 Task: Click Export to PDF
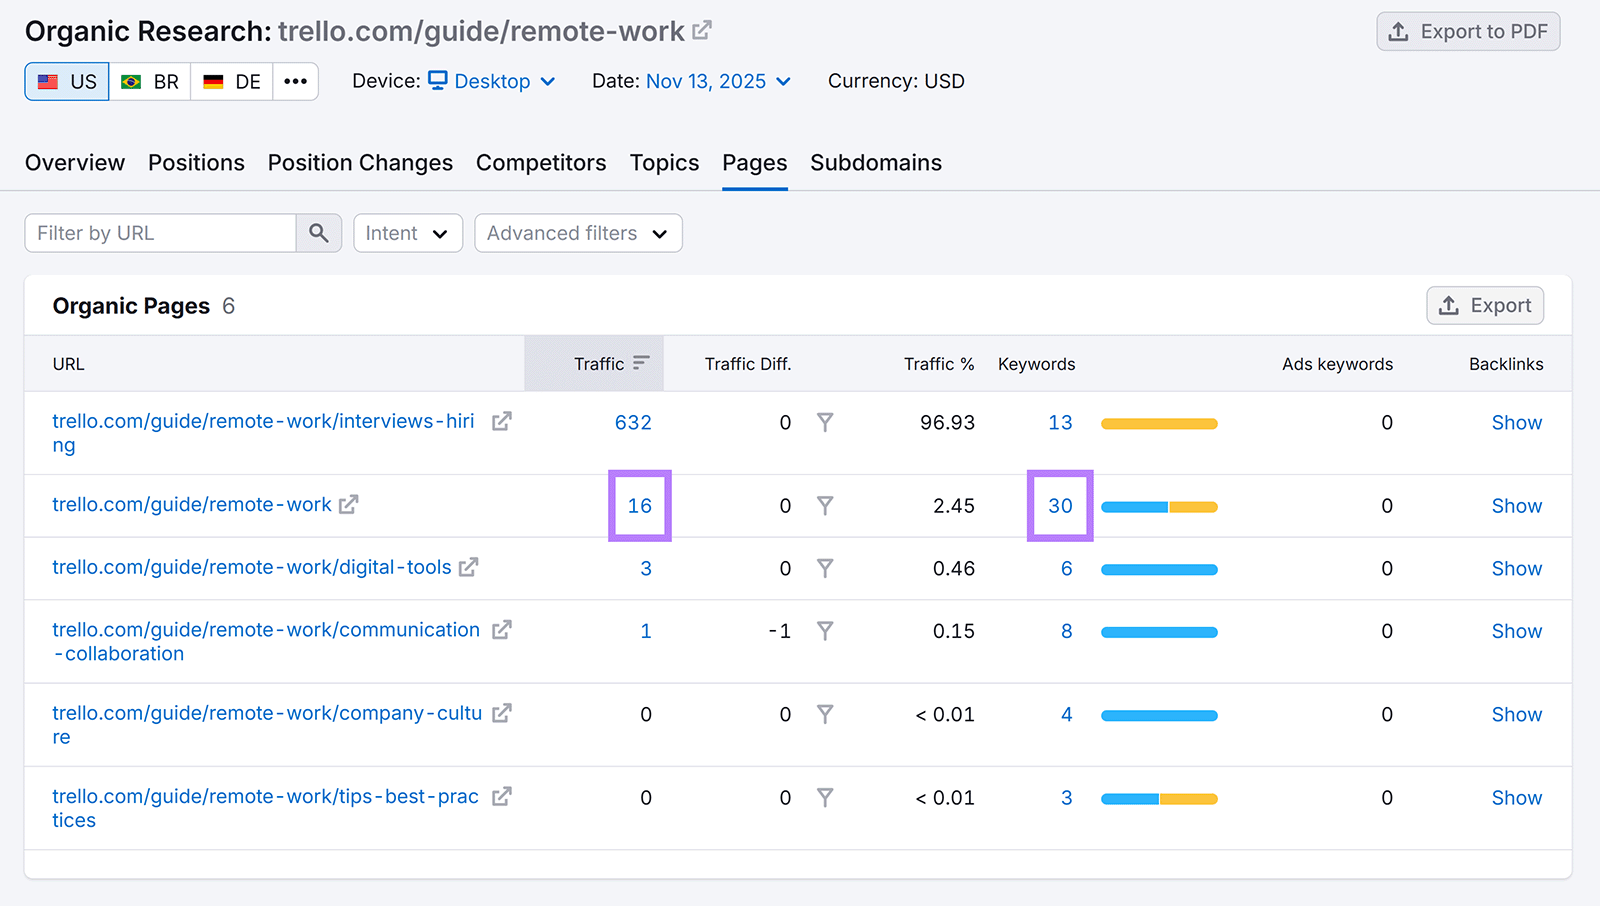(x=1468, y=31)
